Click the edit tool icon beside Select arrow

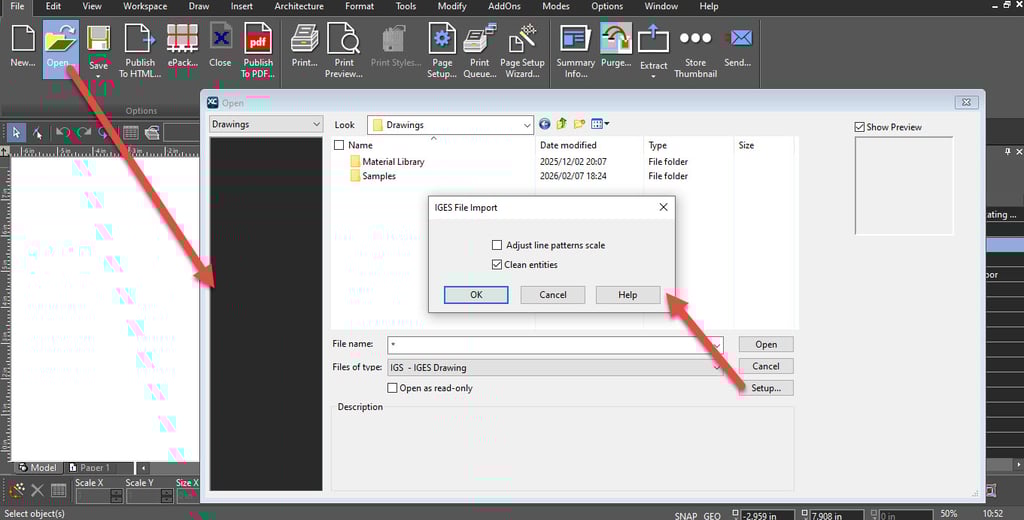37,133
